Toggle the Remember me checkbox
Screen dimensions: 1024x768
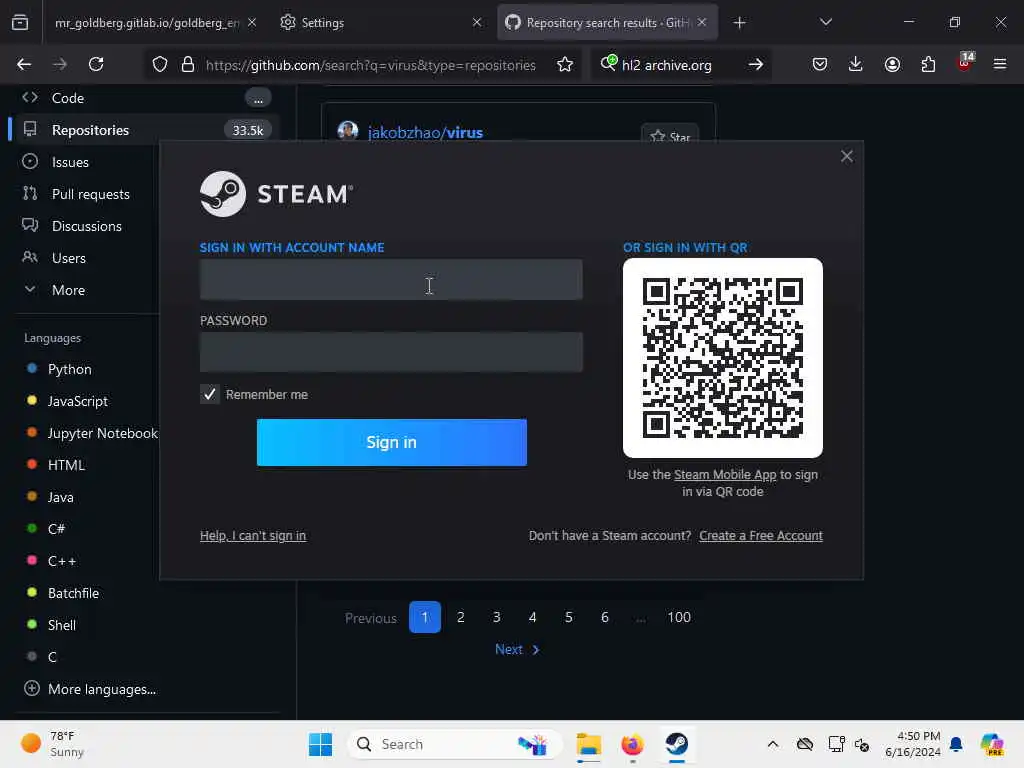pyautogui.click(x=210, y=394)
